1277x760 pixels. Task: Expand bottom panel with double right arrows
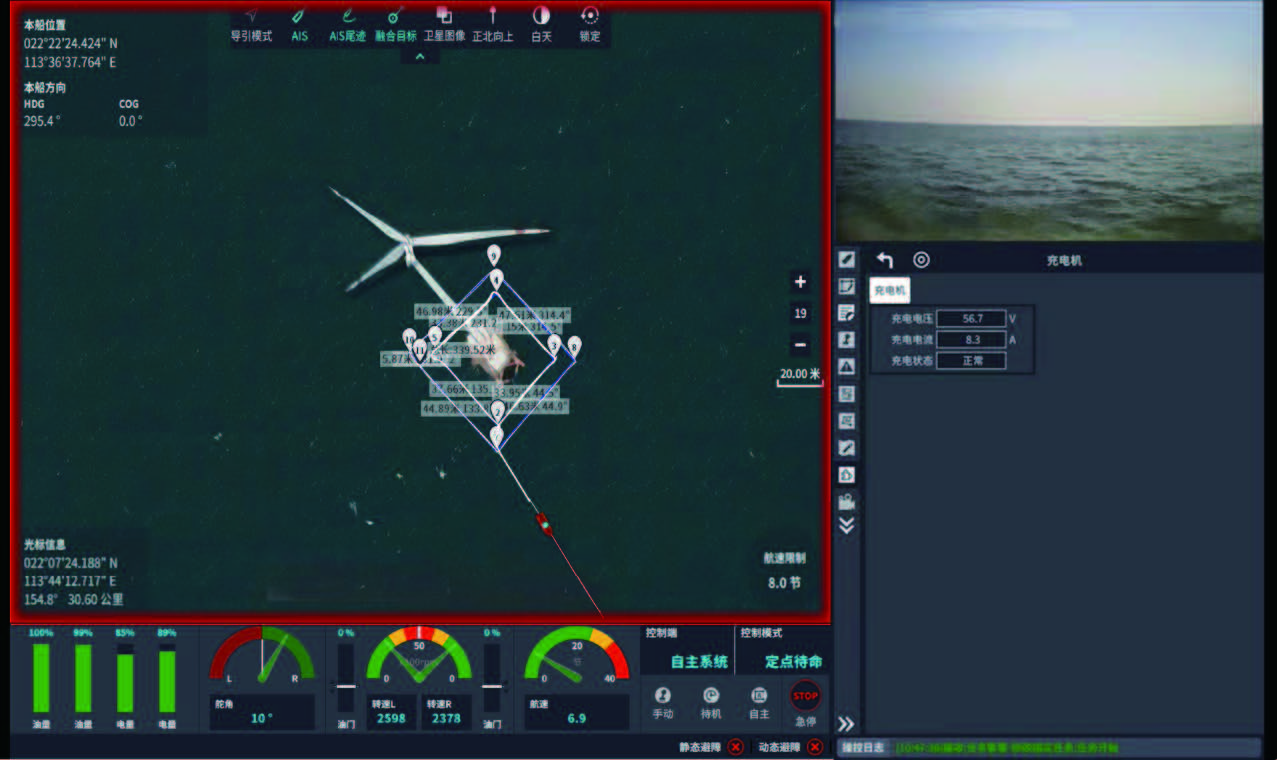(846, 724)
